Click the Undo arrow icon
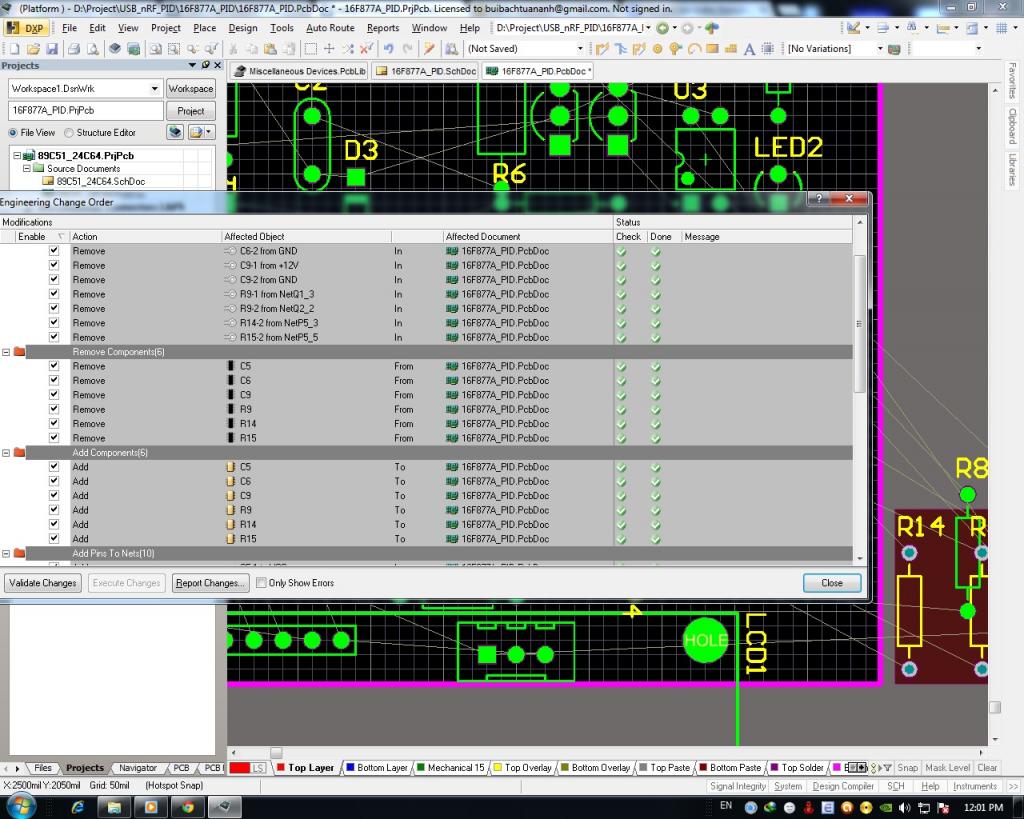 [x=388, y=48]
